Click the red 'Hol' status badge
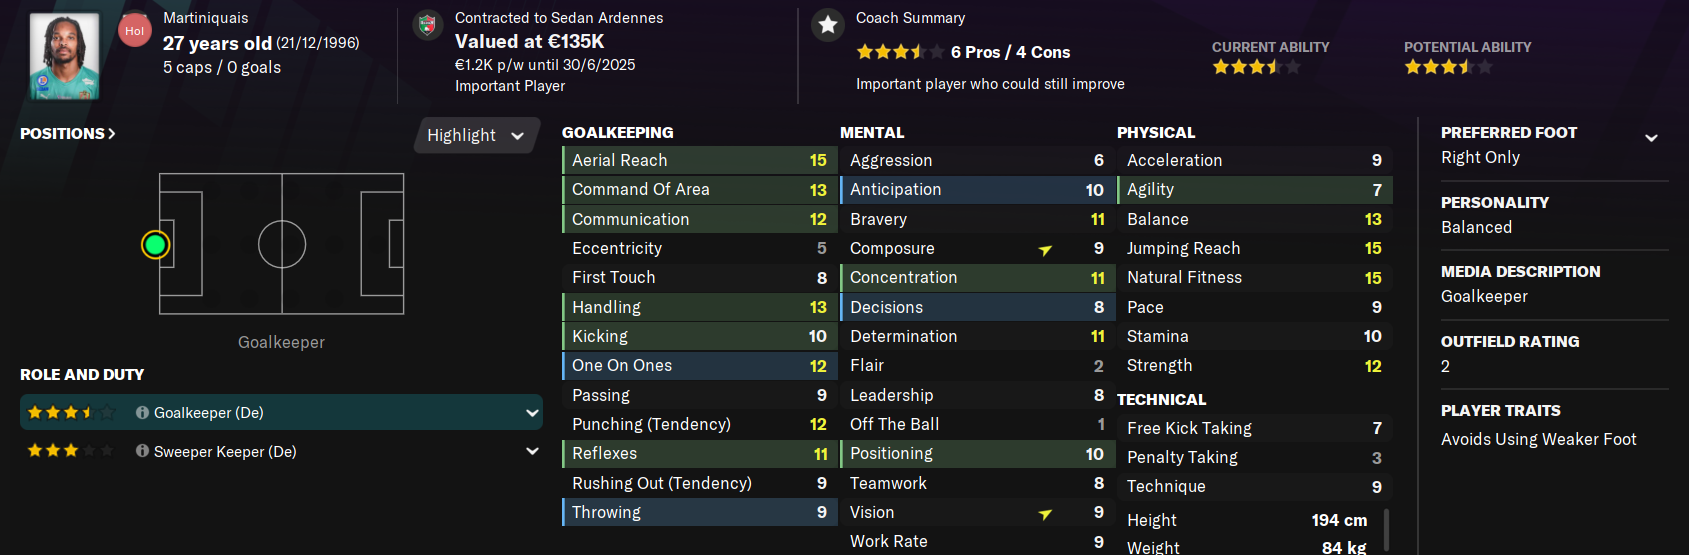The width and height of the screenshot is (1689, 555). tap(134, 31)
